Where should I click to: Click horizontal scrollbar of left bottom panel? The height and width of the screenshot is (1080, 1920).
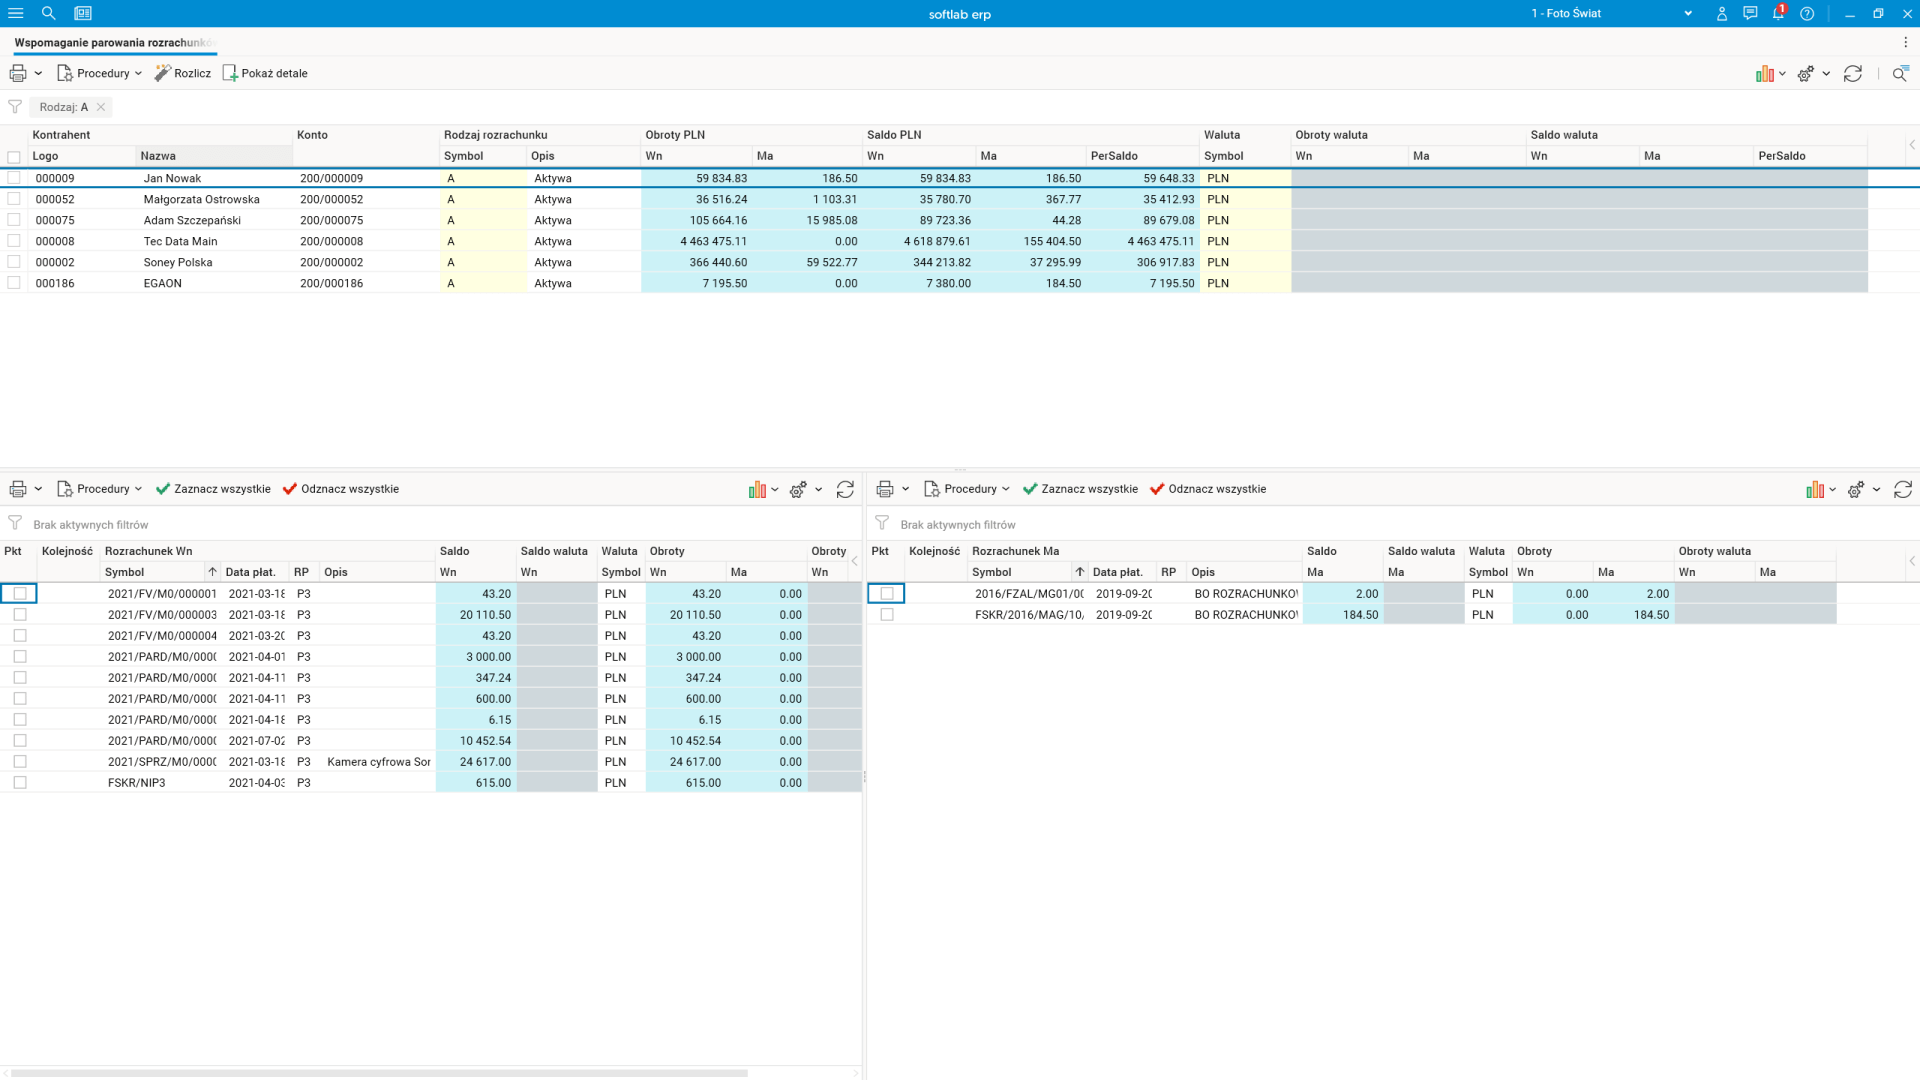(x=380, y=1073)
